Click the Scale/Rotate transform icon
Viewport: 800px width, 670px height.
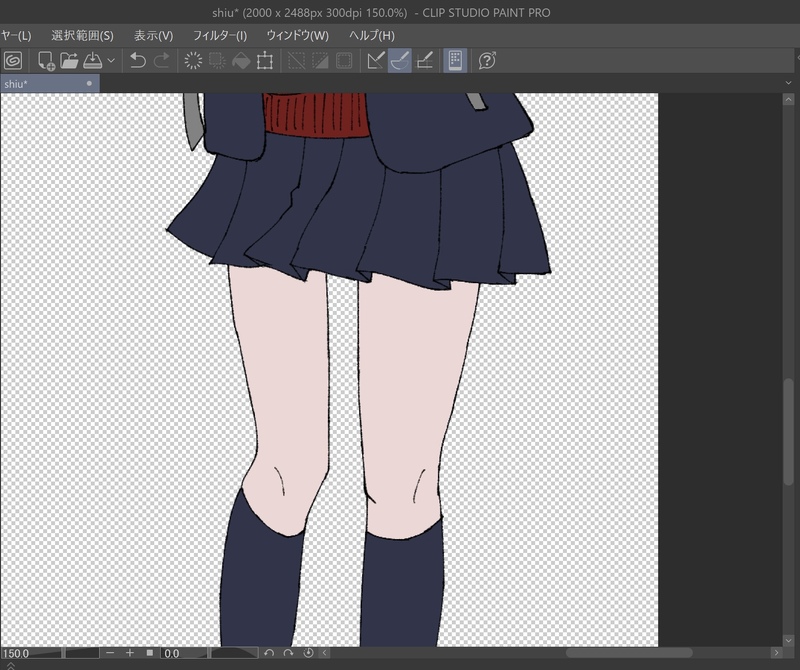265,61
